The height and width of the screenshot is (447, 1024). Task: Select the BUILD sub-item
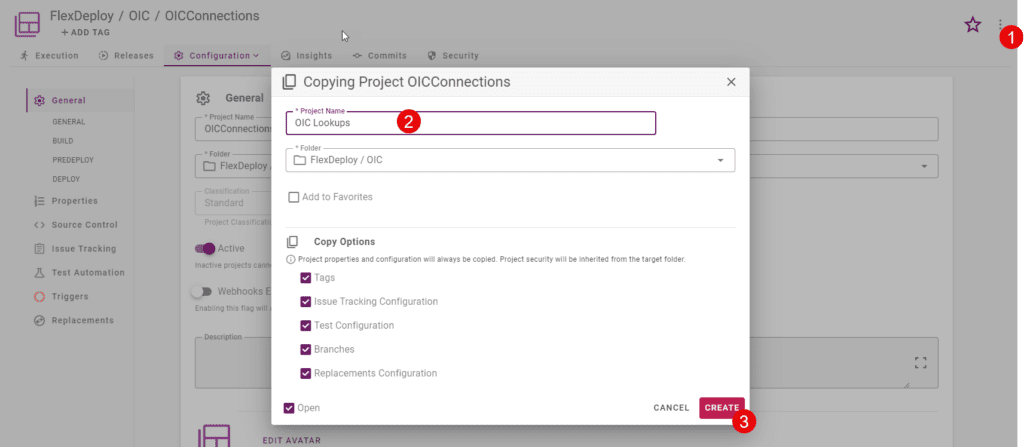tap(63, 141)
